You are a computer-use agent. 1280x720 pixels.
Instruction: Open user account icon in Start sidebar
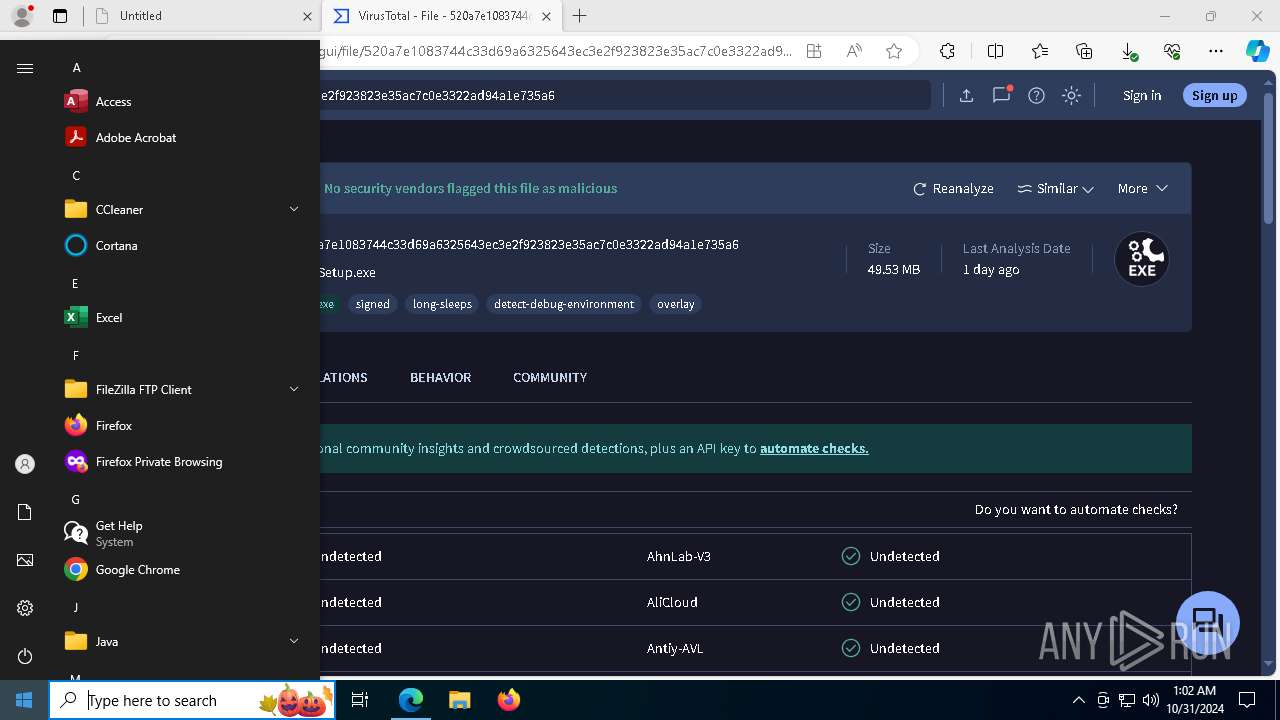(x=25, y=464)
